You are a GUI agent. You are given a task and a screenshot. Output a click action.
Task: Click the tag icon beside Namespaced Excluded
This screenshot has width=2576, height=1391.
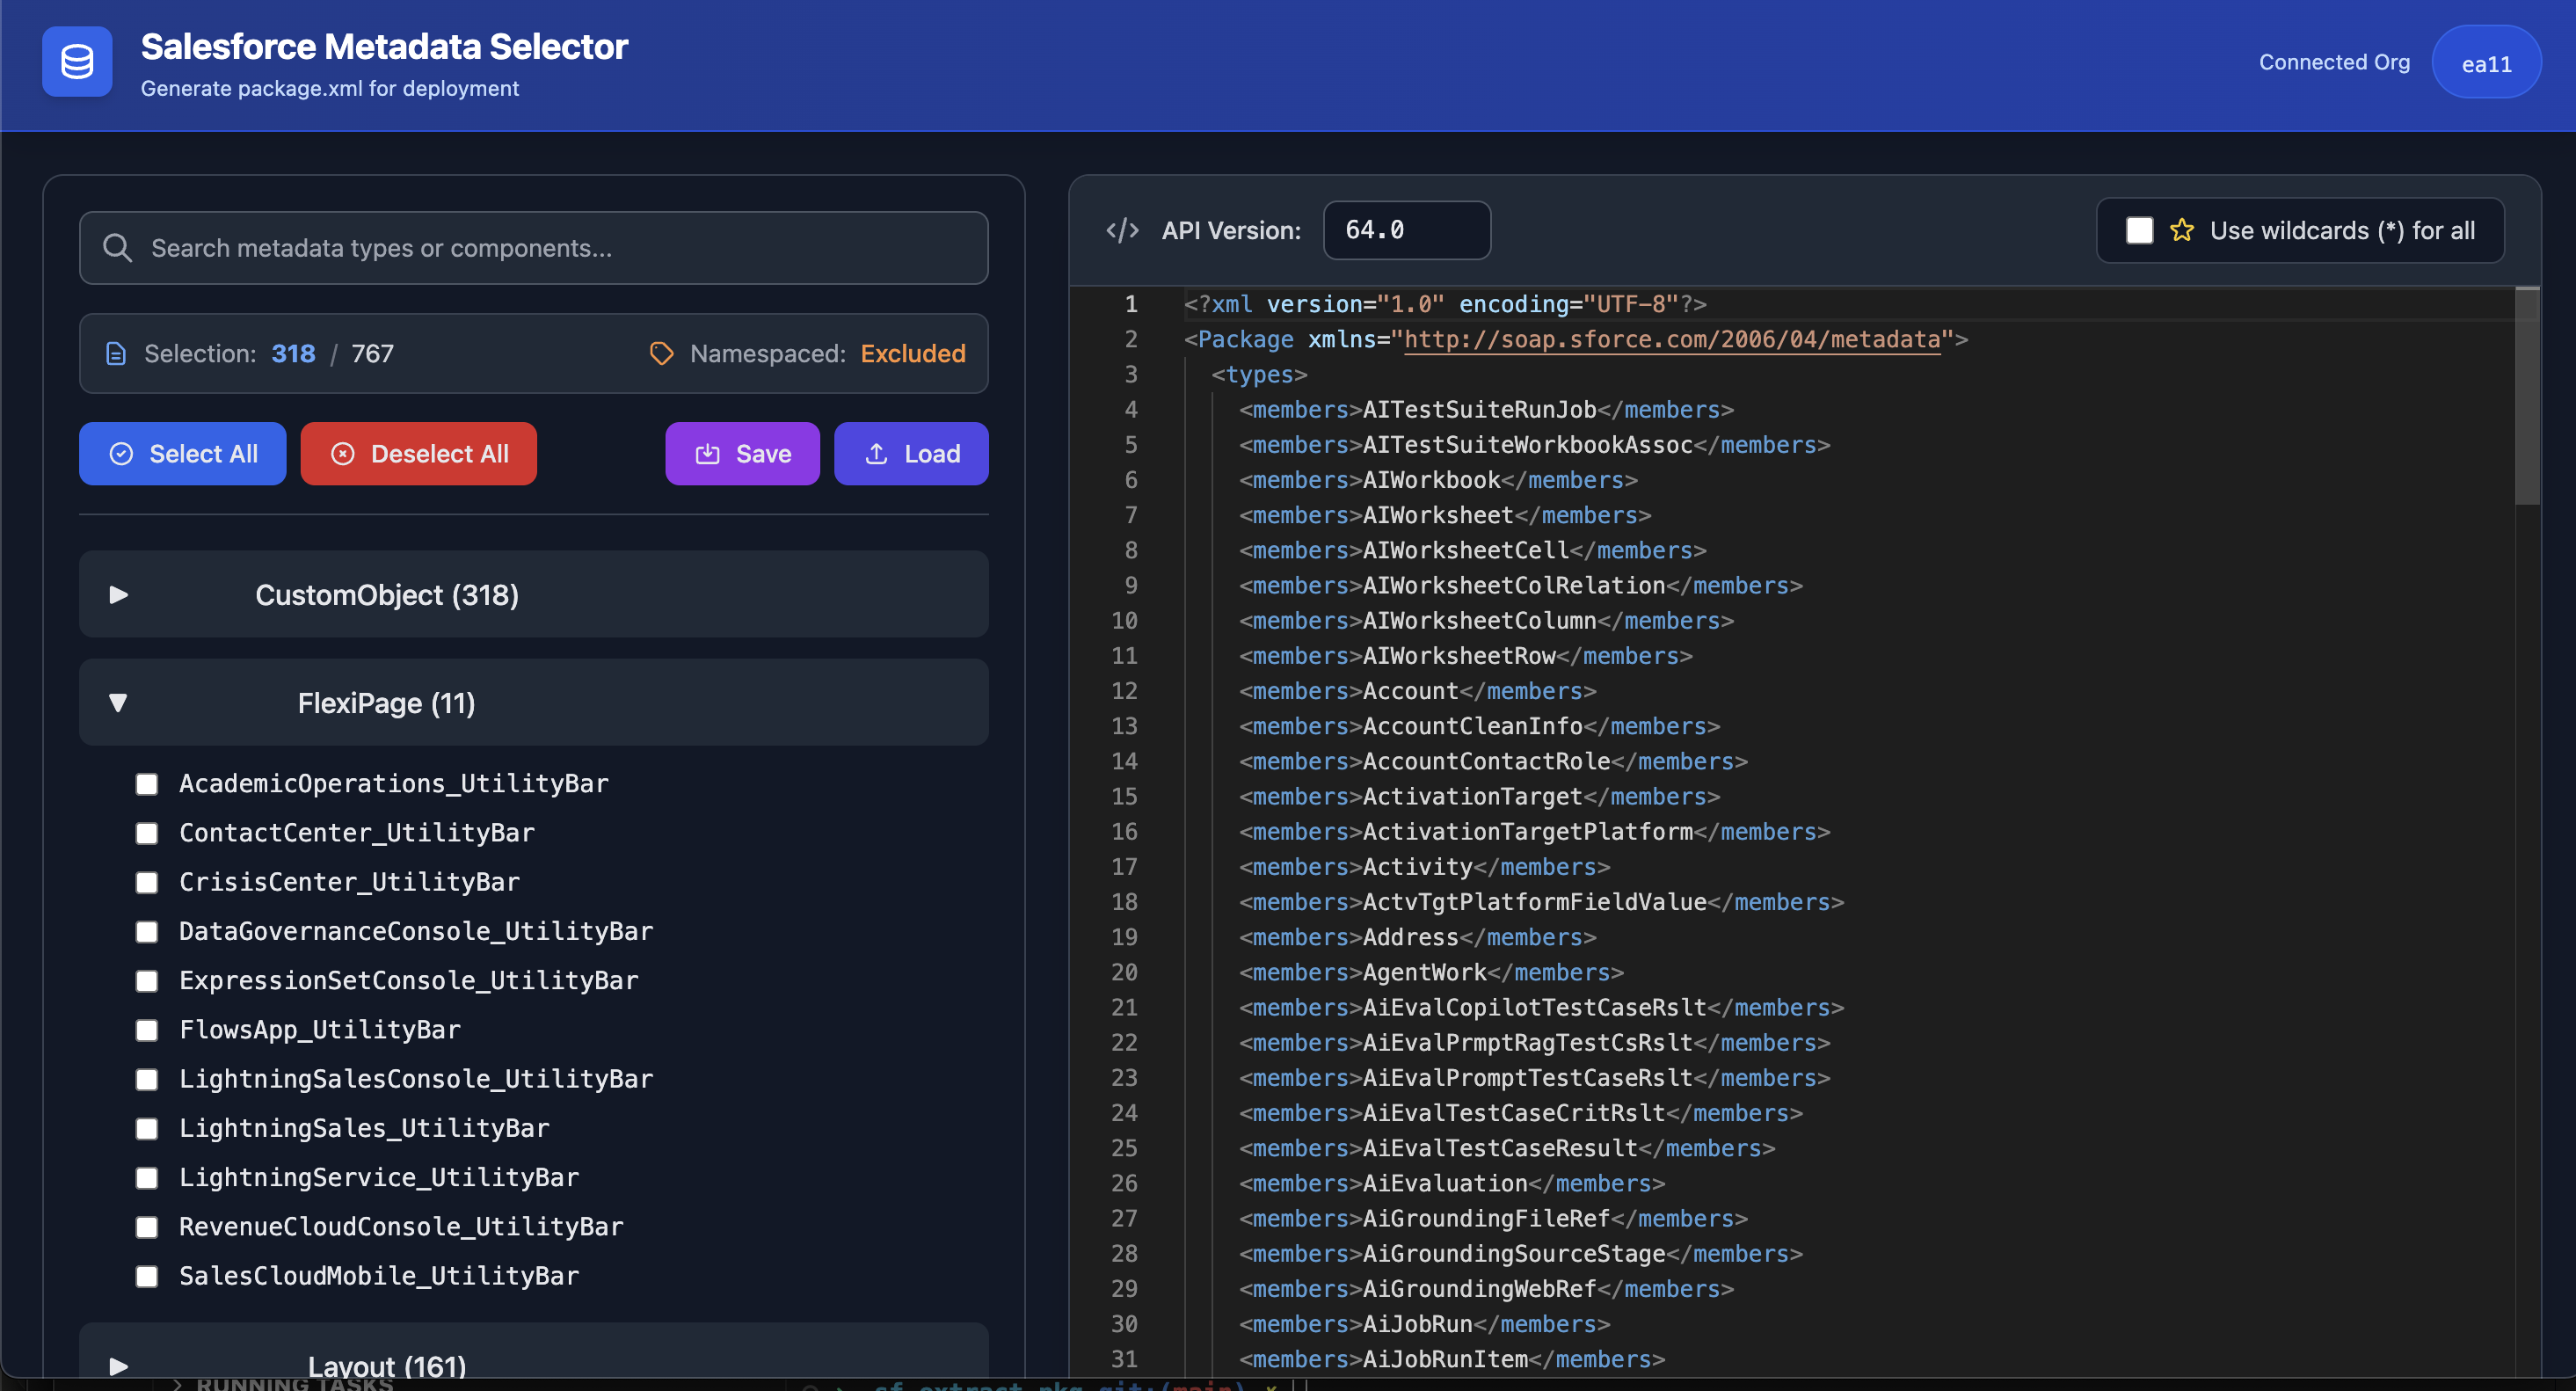[x=661, y=353]
